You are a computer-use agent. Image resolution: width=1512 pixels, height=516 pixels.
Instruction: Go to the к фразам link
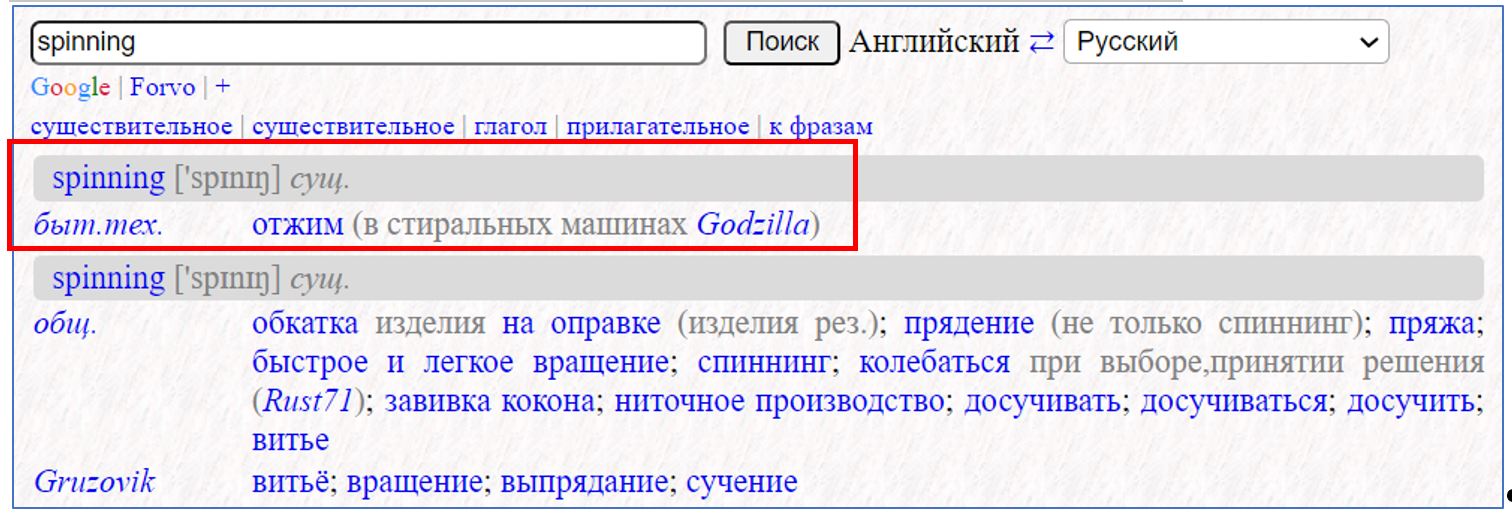click(820, 127)
